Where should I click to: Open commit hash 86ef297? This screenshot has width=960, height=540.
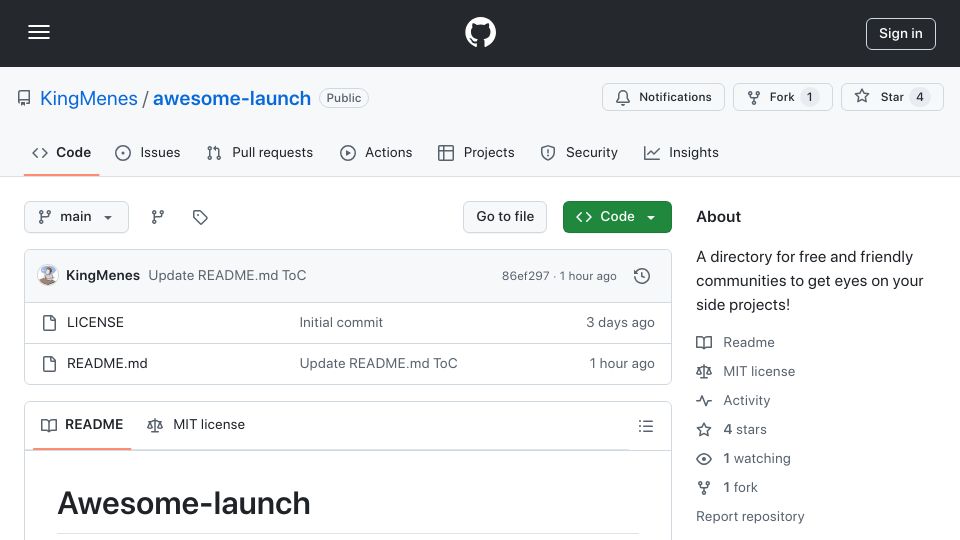(x=525, y=276)
